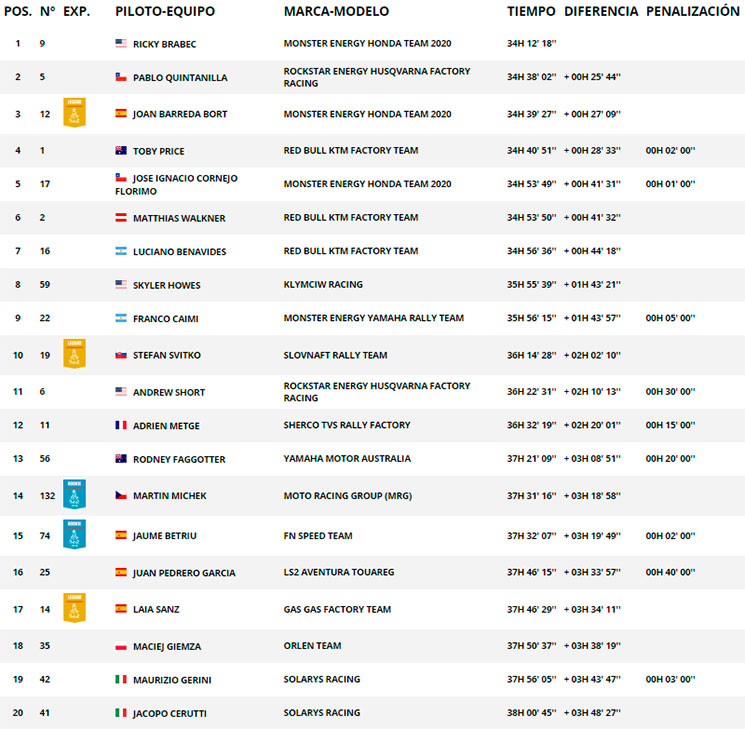Click the MARCA-MODELO column header

tap(336, 11)
